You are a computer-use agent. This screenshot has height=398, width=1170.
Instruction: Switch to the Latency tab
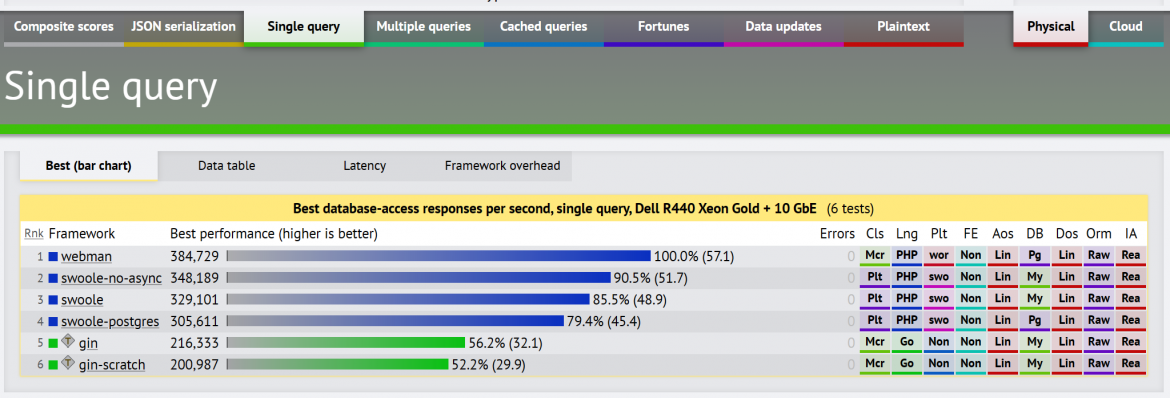point(364,166)
